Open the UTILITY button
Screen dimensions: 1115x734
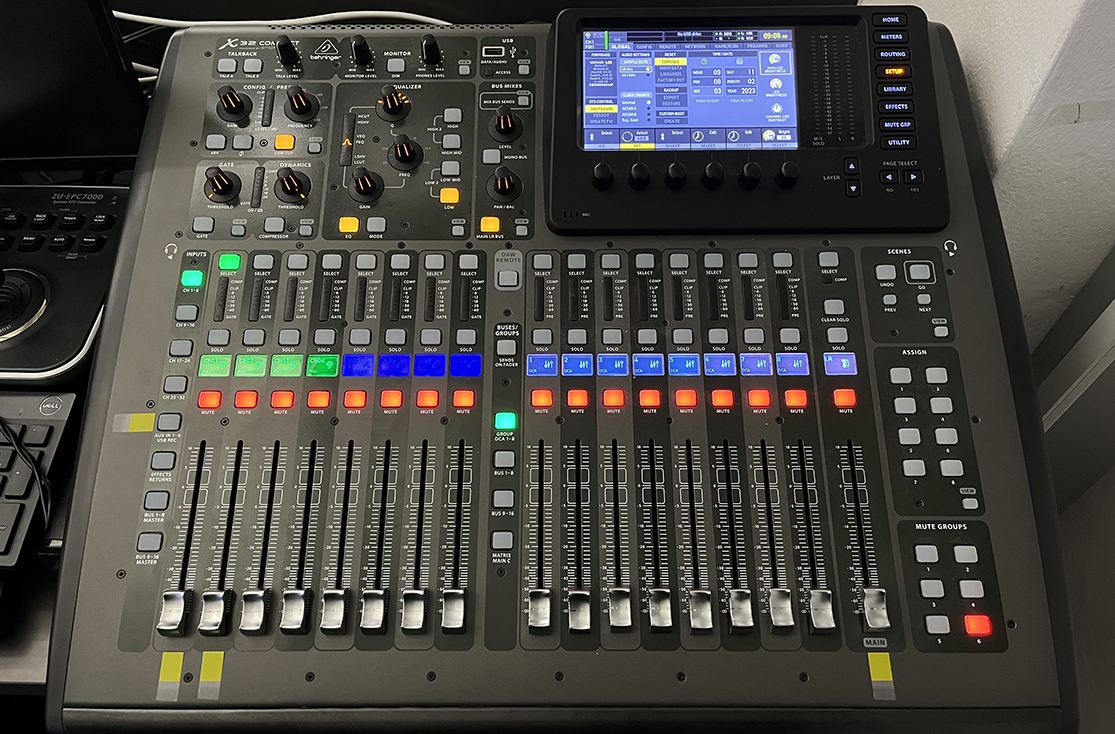tap(899, 142)
